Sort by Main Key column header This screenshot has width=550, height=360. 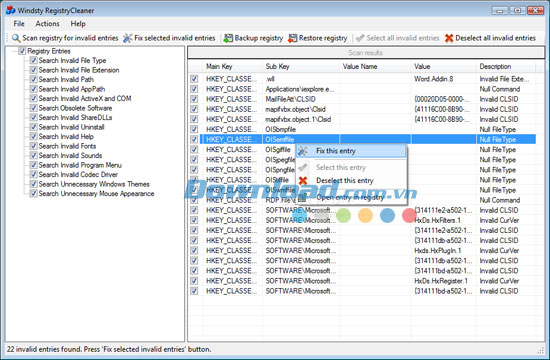click(232, 66)
